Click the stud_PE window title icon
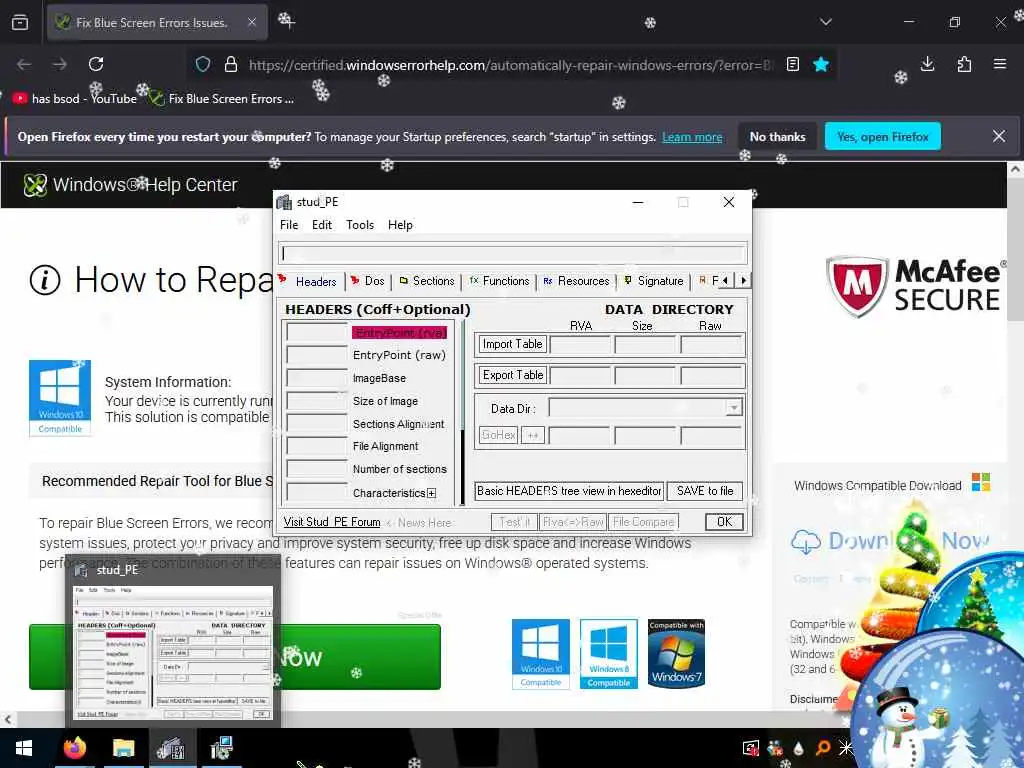The width and height of the screenshot is (1024, 768). (284, 202)
